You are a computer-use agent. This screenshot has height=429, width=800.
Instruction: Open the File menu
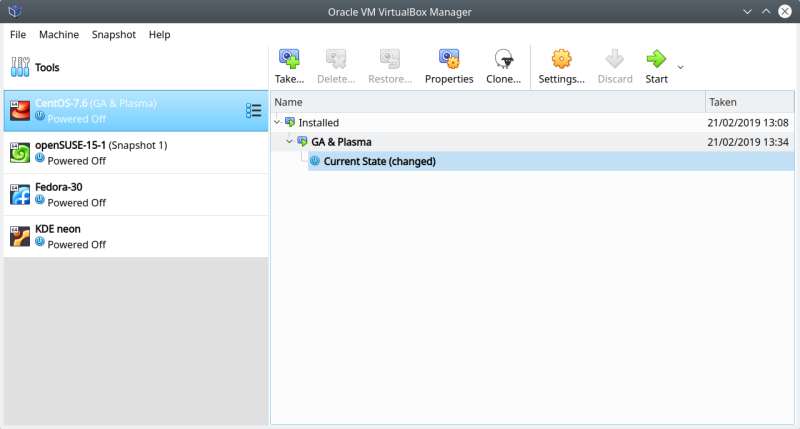click(x=18, y=35)
